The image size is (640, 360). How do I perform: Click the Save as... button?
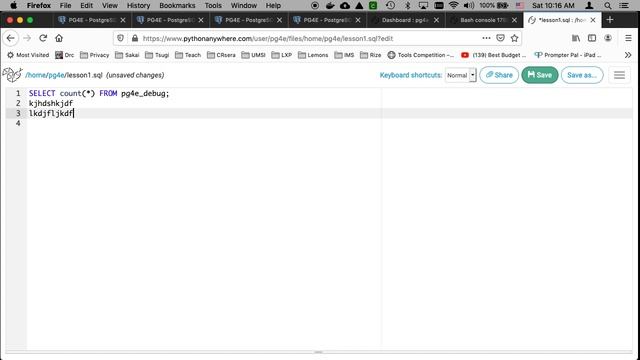582,75
